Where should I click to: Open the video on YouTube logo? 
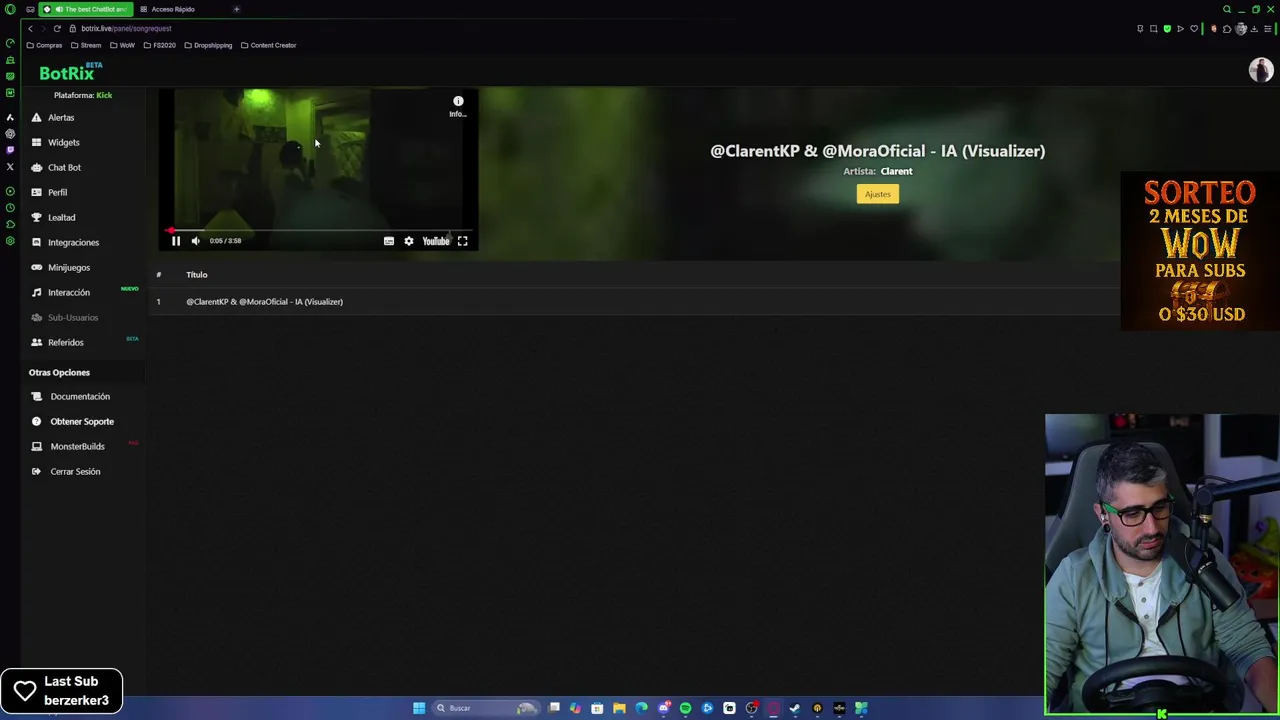[x=436, y=241]
